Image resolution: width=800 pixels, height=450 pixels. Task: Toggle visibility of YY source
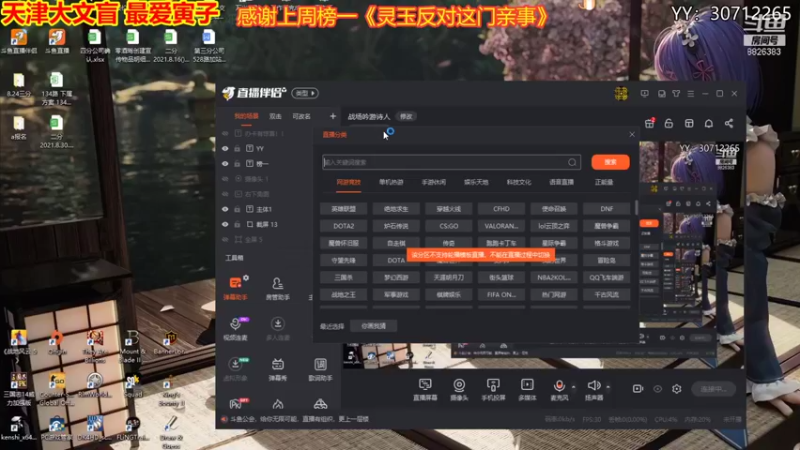pos(225,148)
